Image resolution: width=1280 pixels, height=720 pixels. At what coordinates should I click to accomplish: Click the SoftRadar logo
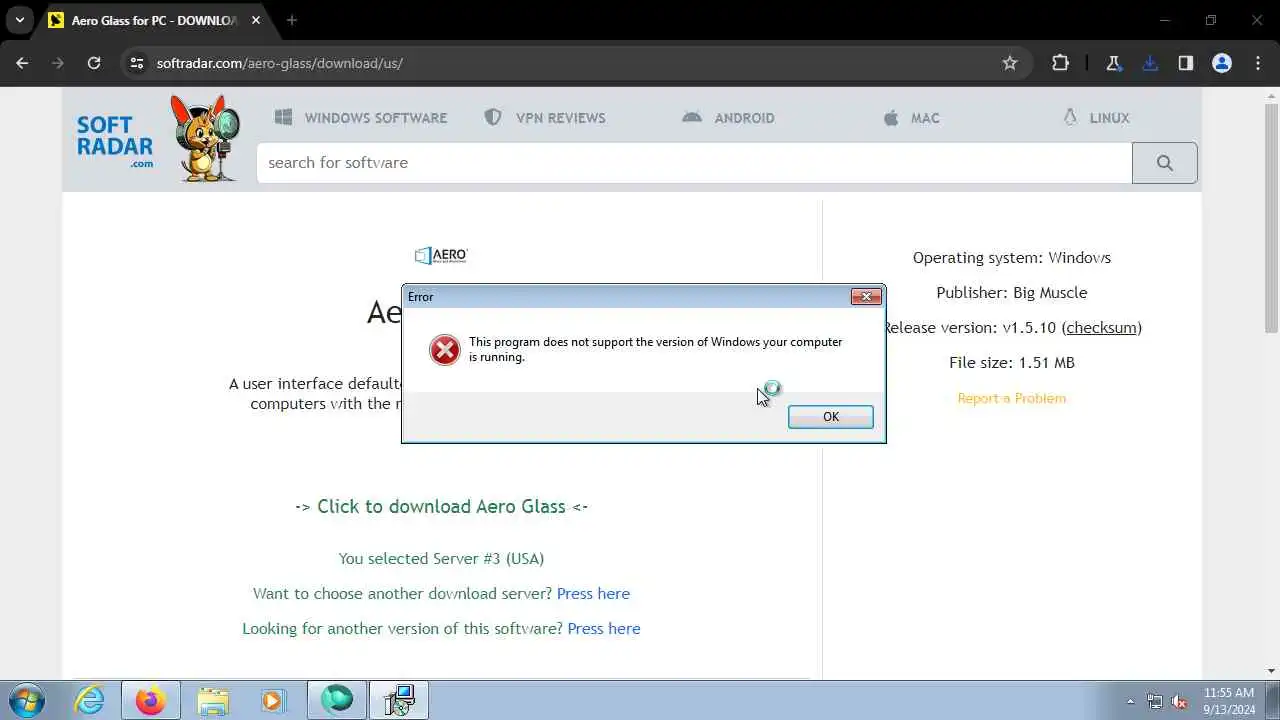tap(115, 141)
